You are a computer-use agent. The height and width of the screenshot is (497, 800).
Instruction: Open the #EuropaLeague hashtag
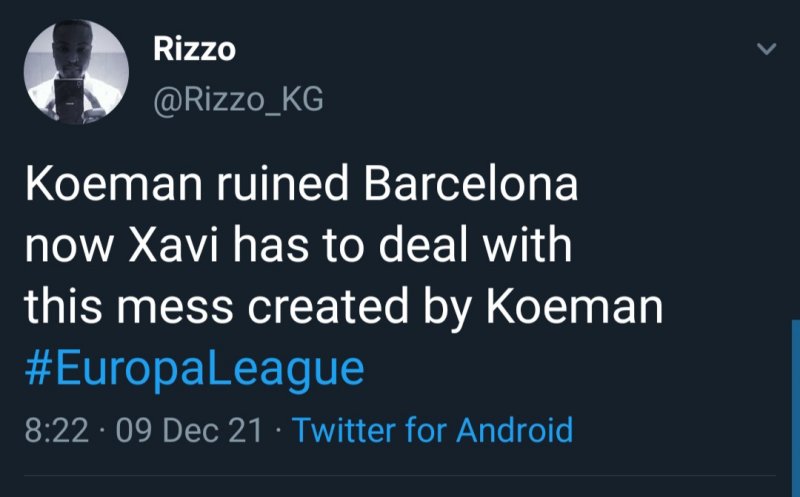click(x=193, y=369)
